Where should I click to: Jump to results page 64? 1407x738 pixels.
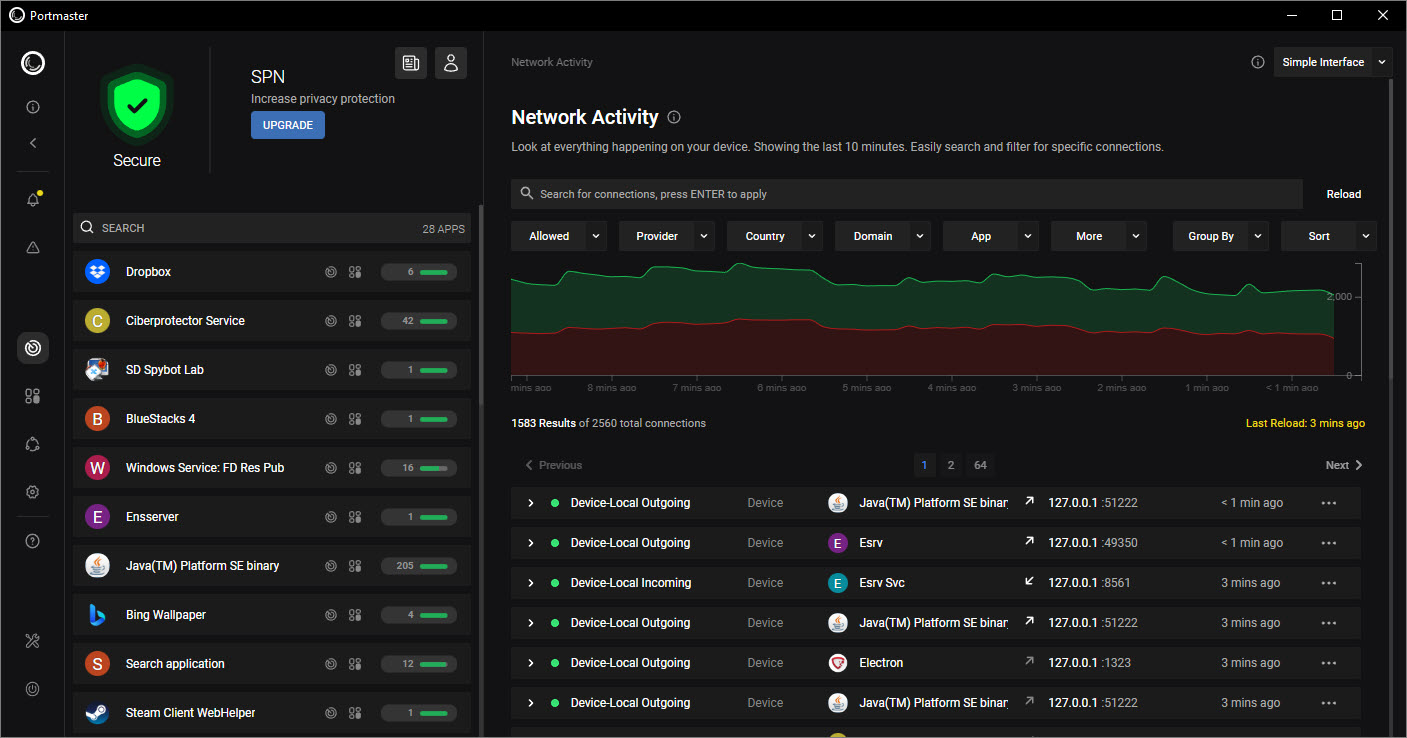(980, 465)
